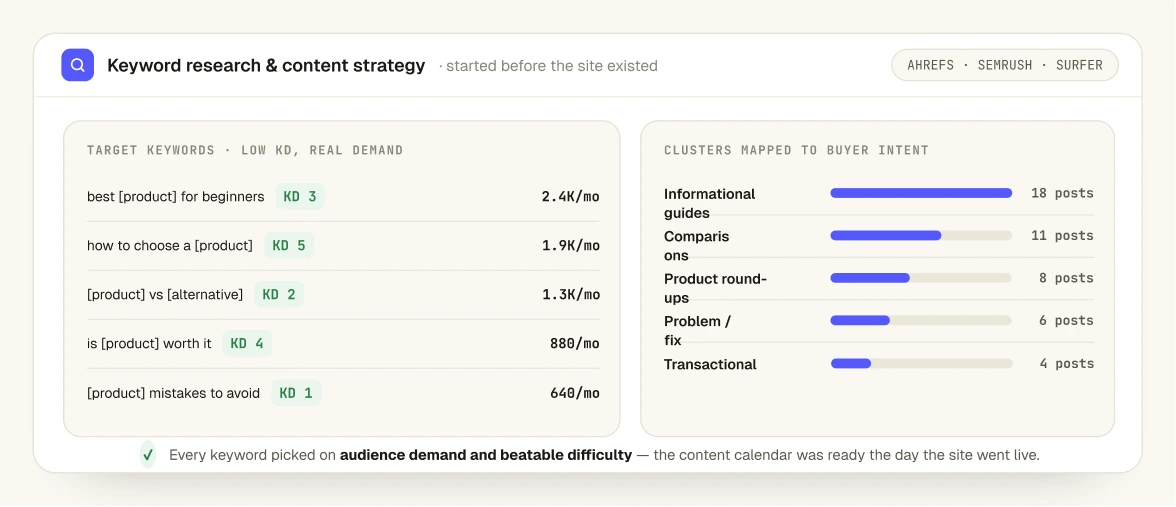Click 'CLUSTERS MAPPED TO BUYER INTENT' label
Image resolution: width=1176 pixels, height=507 pixels.
coord(796,150)
